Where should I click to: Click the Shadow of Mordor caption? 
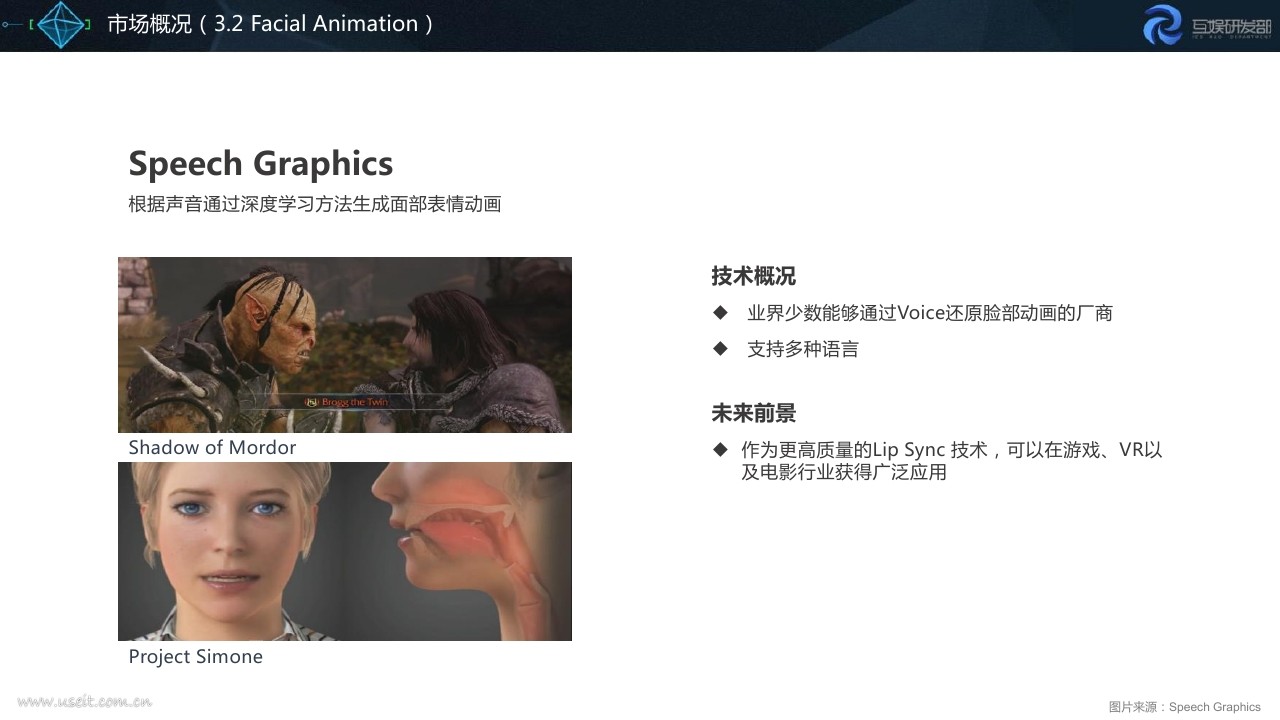[x=212, y=447]
